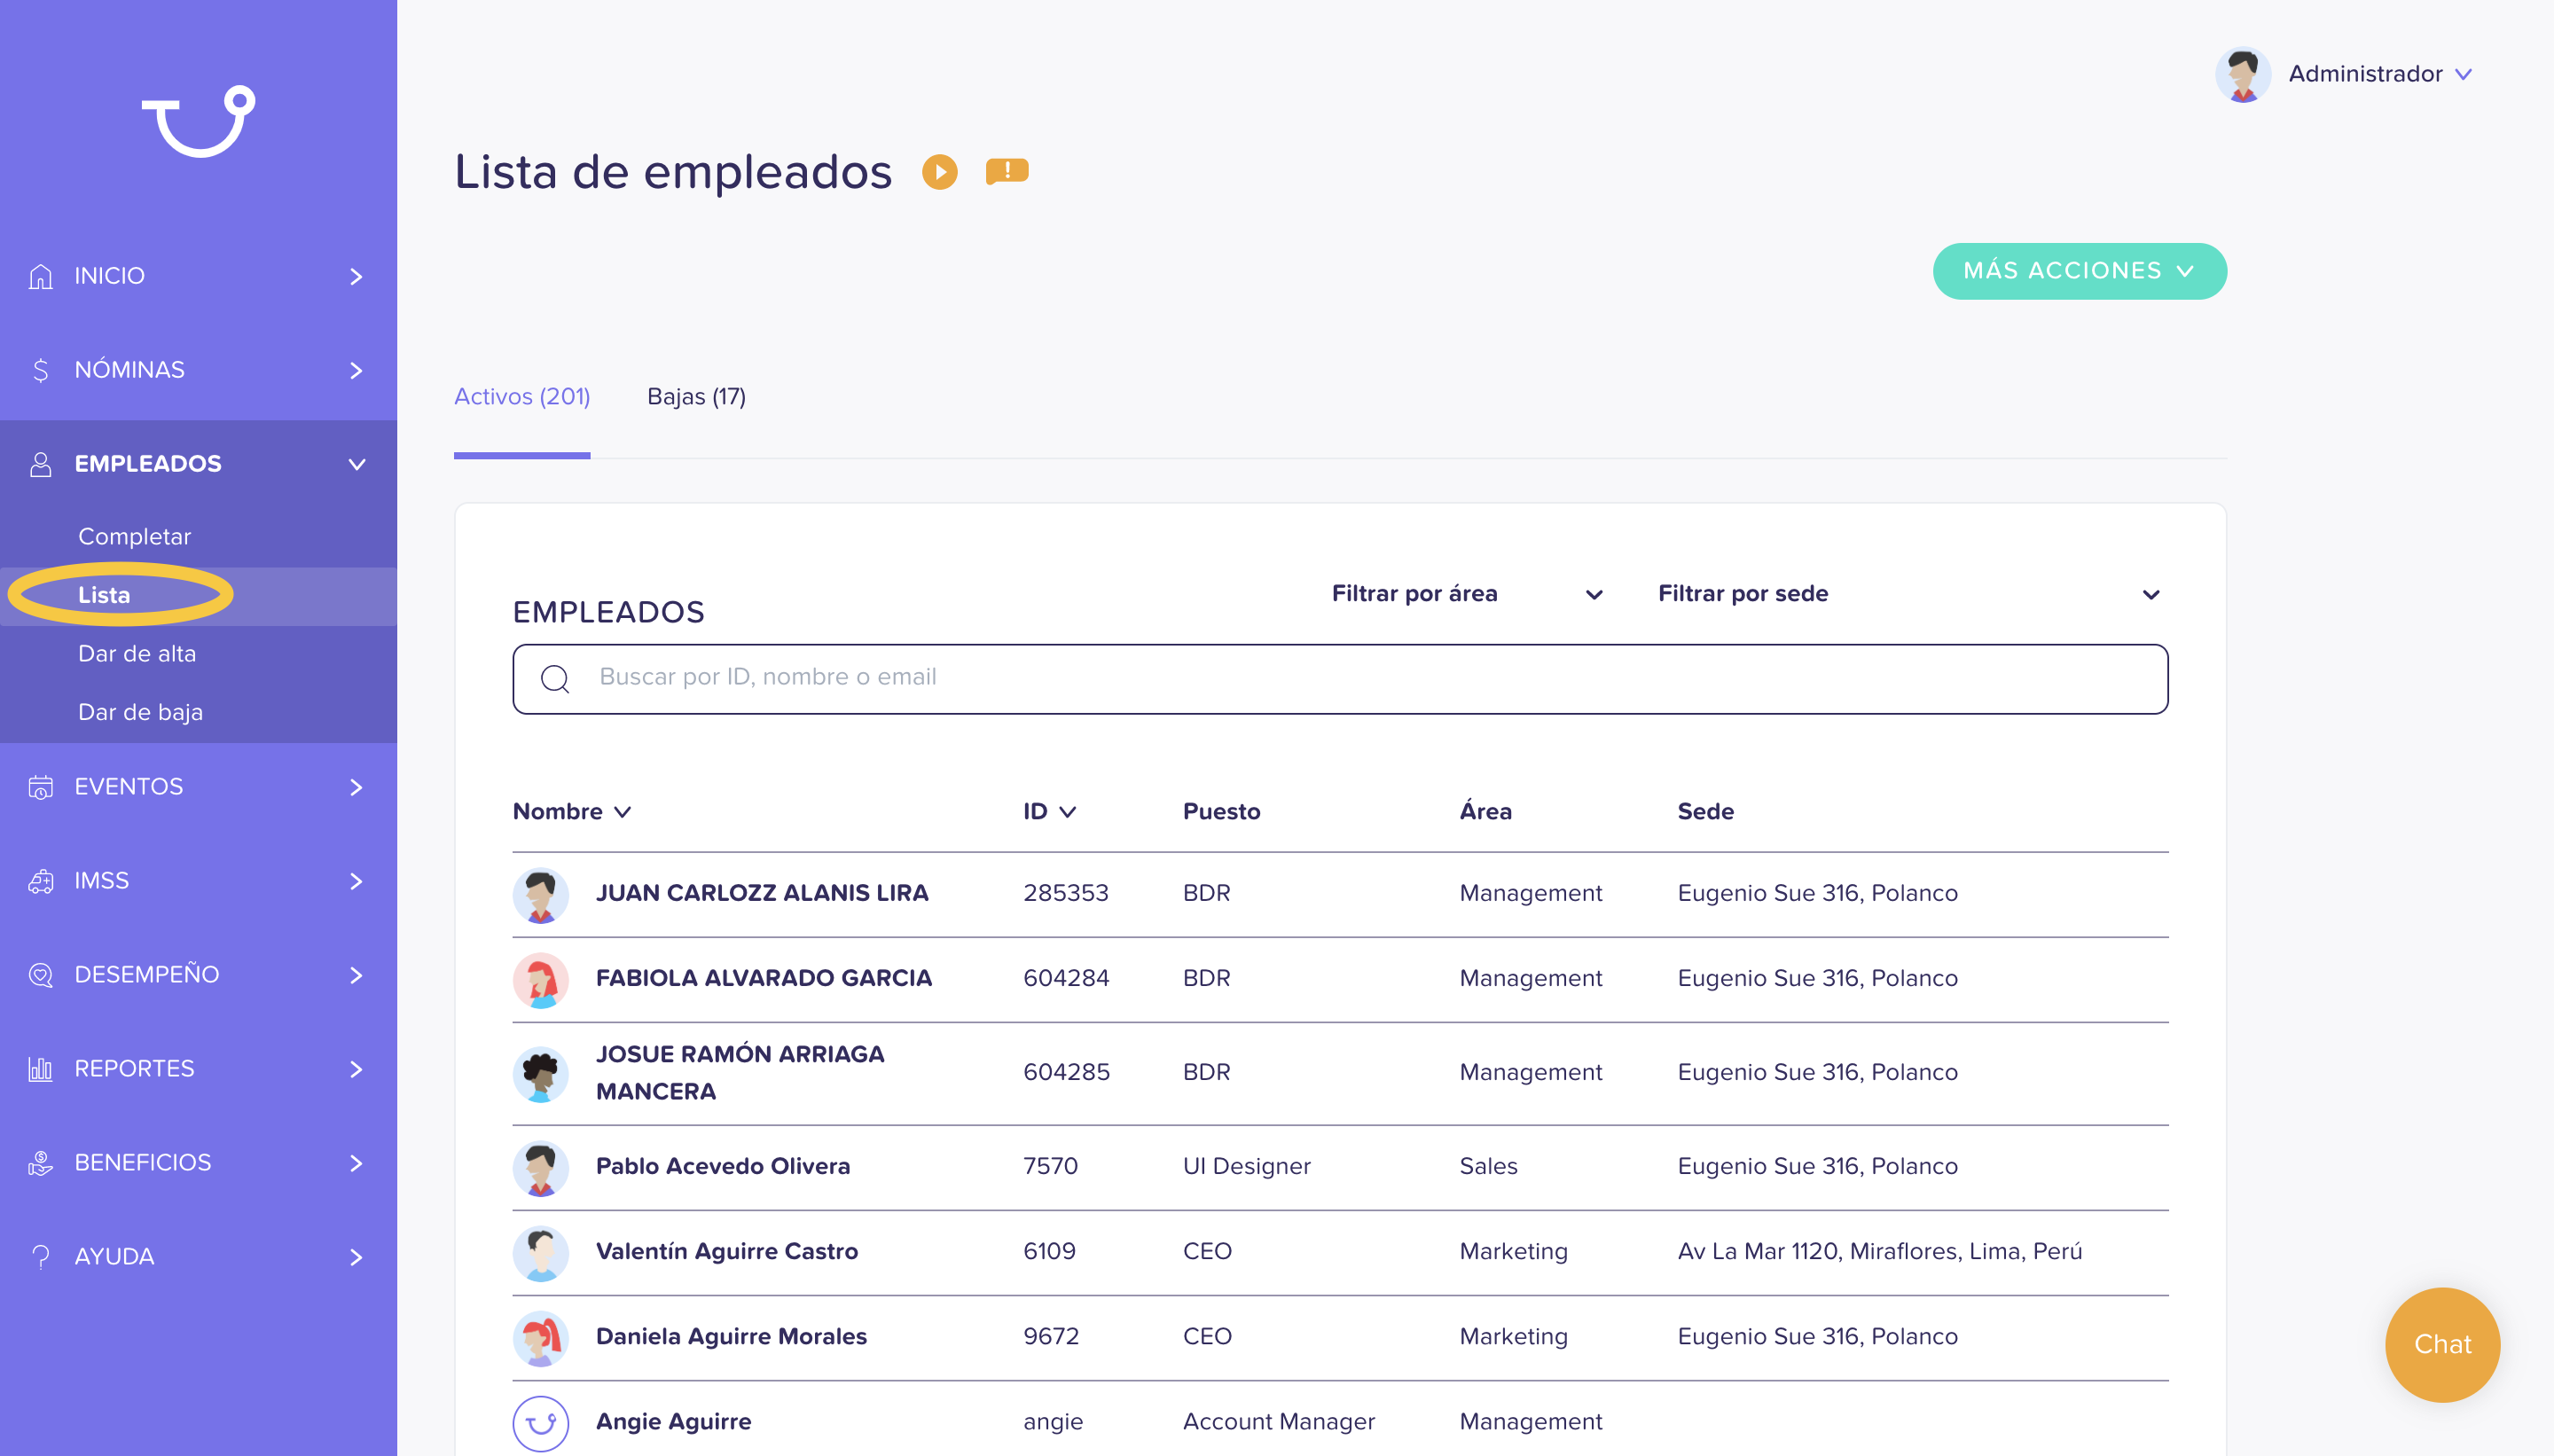Open Daniela Aguirre Morales profile

pos(731,1336)
